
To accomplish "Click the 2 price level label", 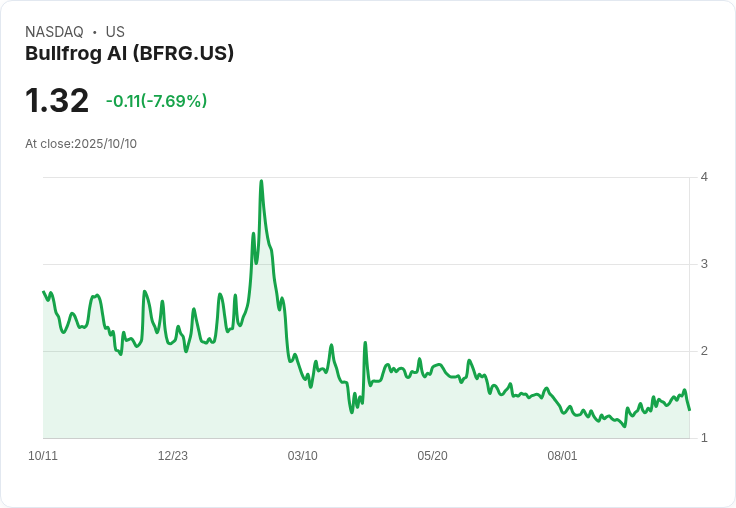I will tap(704, 351).
